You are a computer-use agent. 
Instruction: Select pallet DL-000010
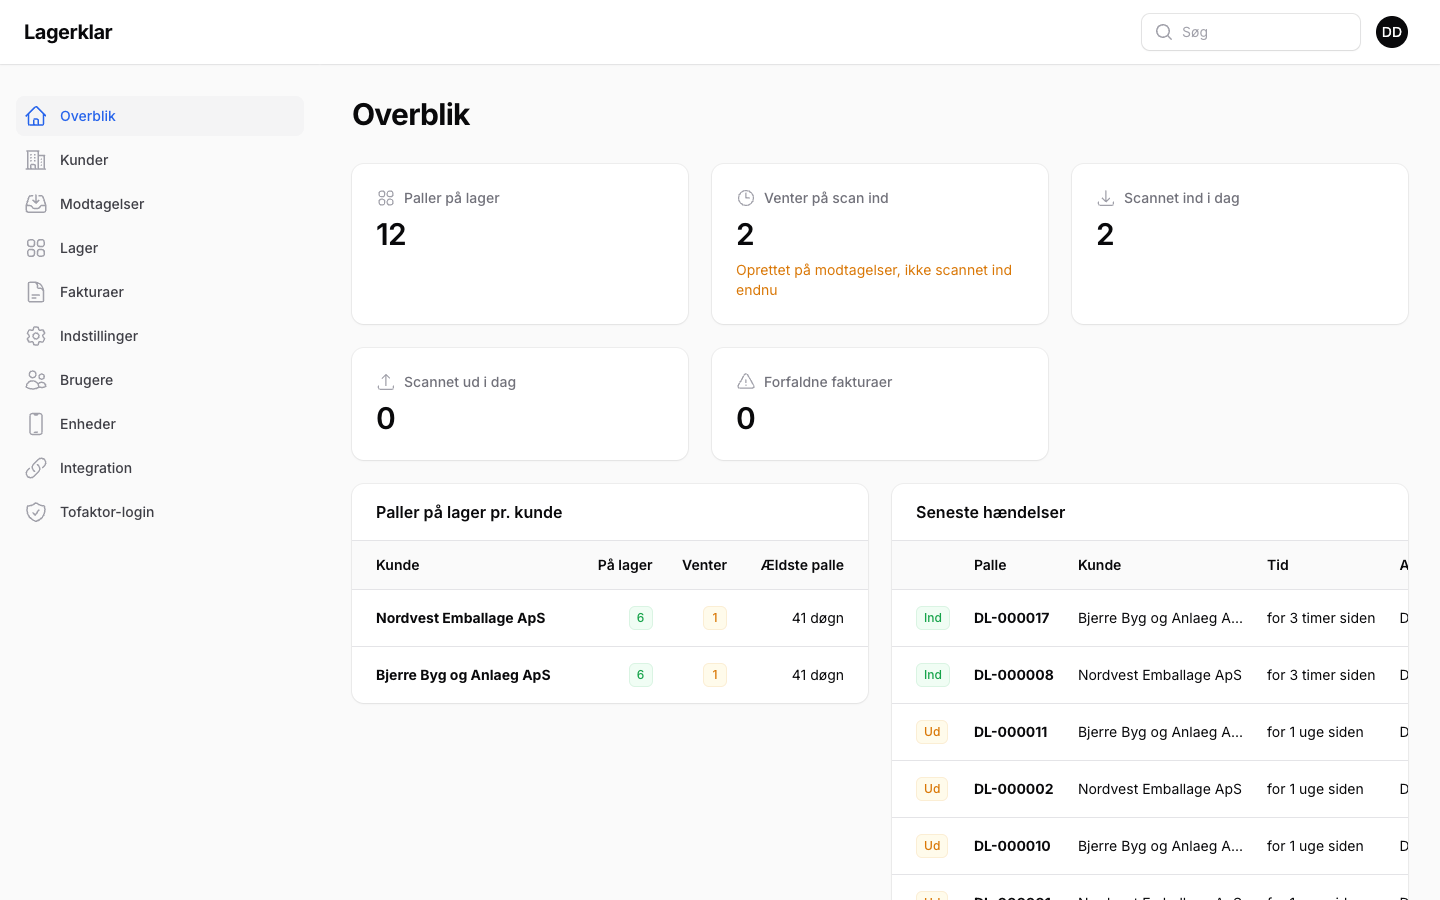click(x=1012, y=846)
